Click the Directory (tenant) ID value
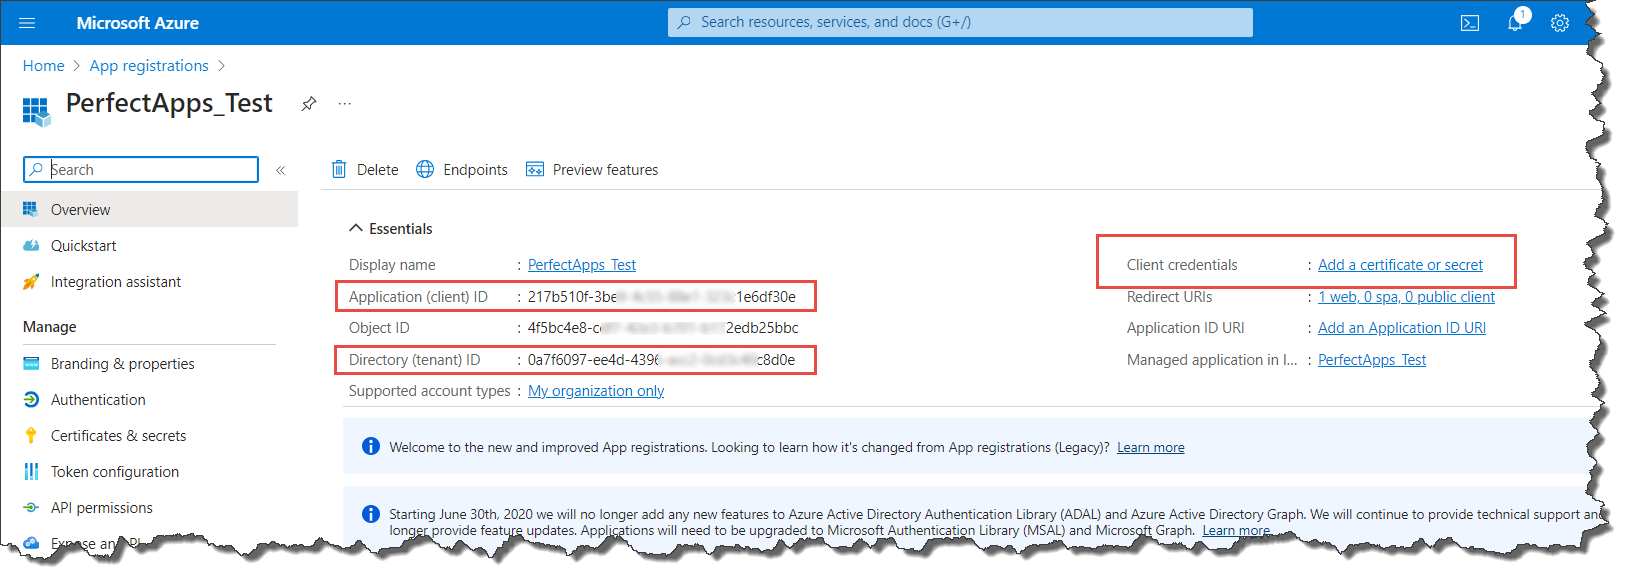 [x=662, y=359]
